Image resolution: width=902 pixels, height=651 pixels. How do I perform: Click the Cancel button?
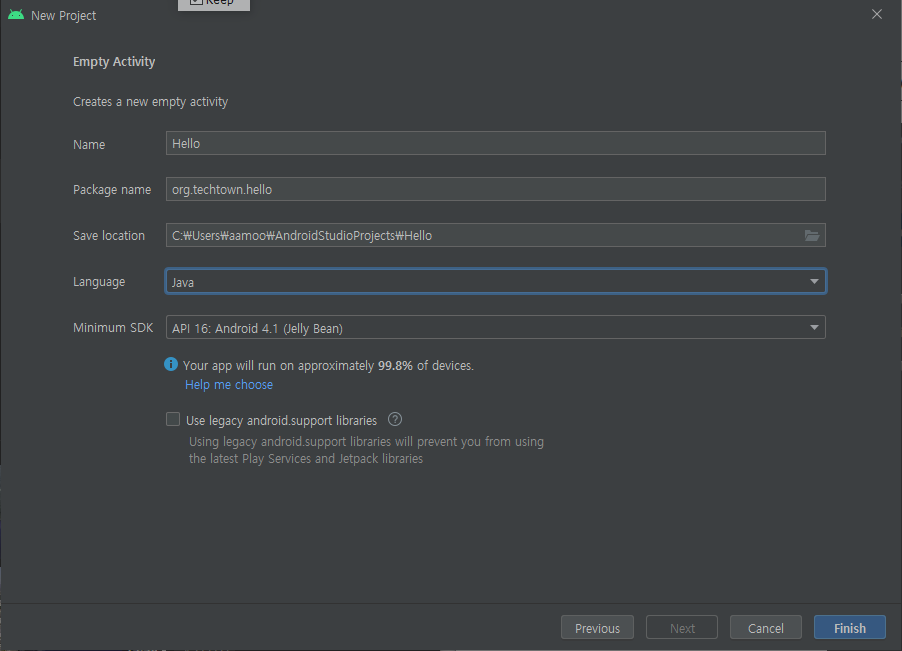[x=766, y=627]
